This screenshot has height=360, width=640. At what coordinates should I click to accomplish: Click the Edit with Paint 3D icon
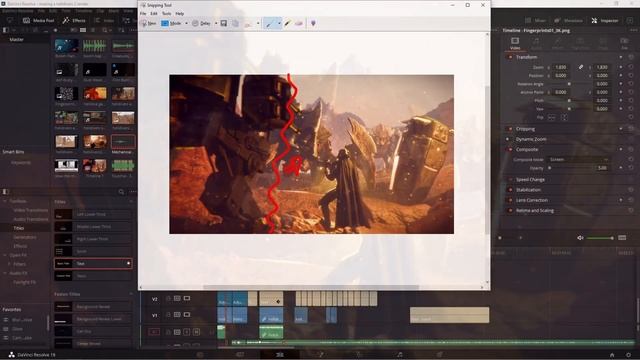(313, 24)
